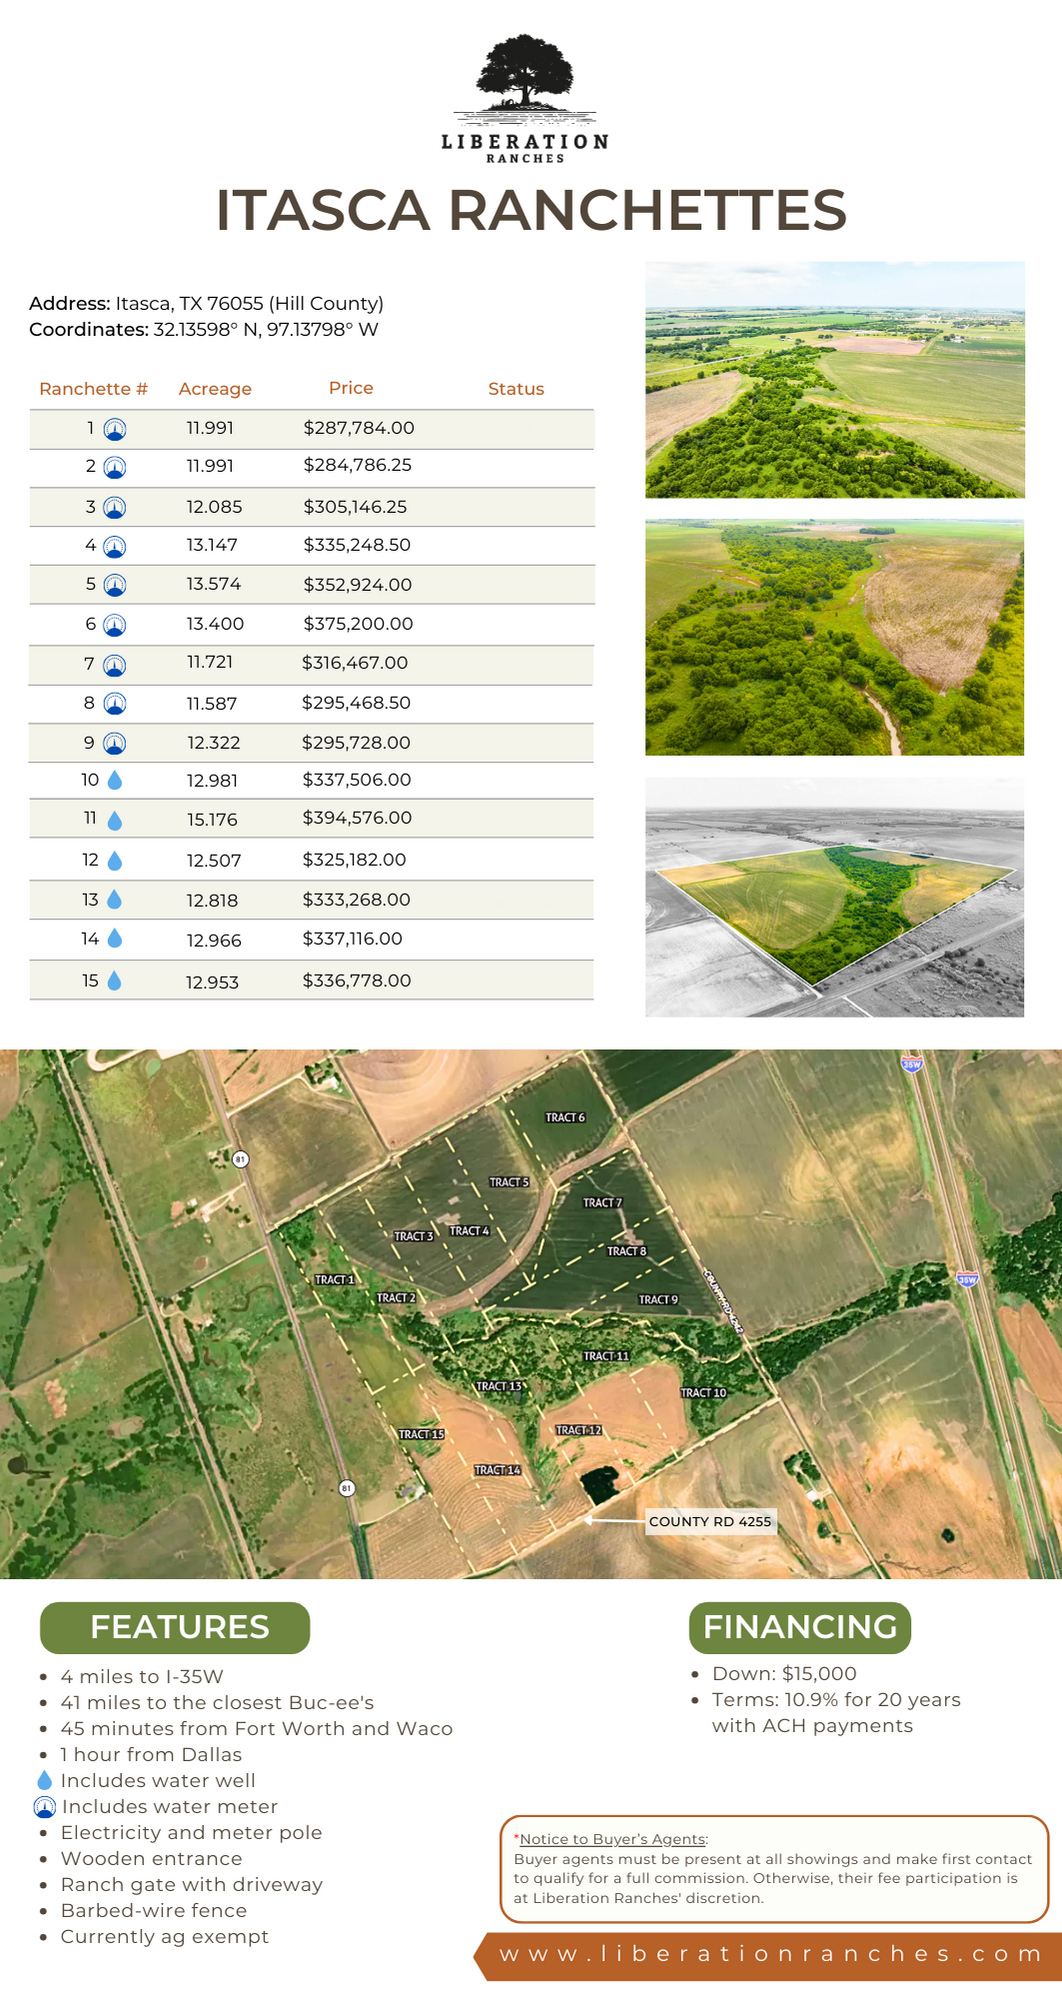Click the Price column header
1062x2000 pixels.
[x=351, y=388]
